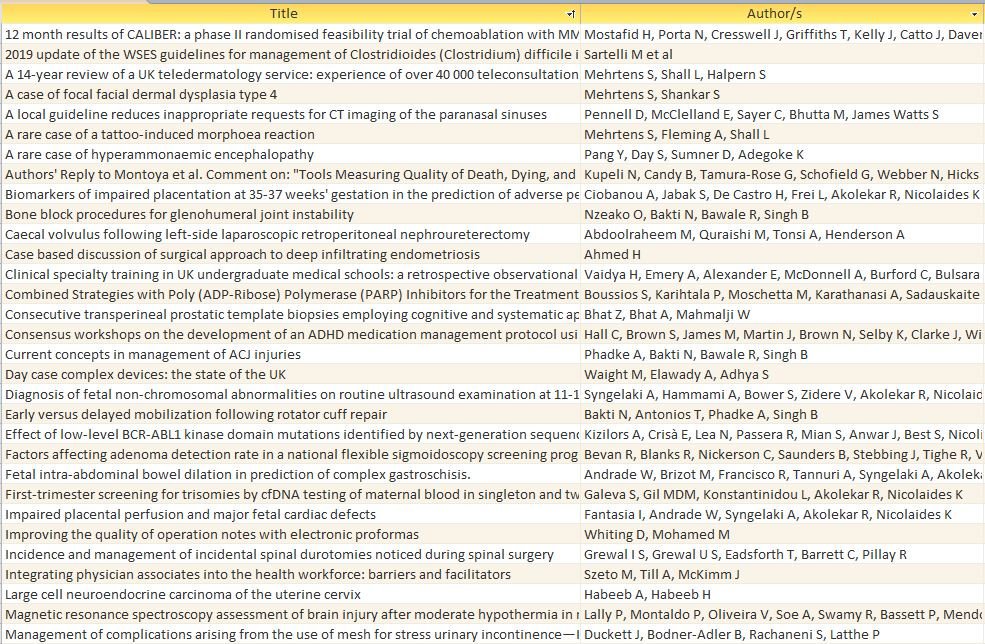Screen dimensions: 985x644
Task: Select 'Fetal intra-abdominal bowel dilation' title cell
Action: pos(291,475)
